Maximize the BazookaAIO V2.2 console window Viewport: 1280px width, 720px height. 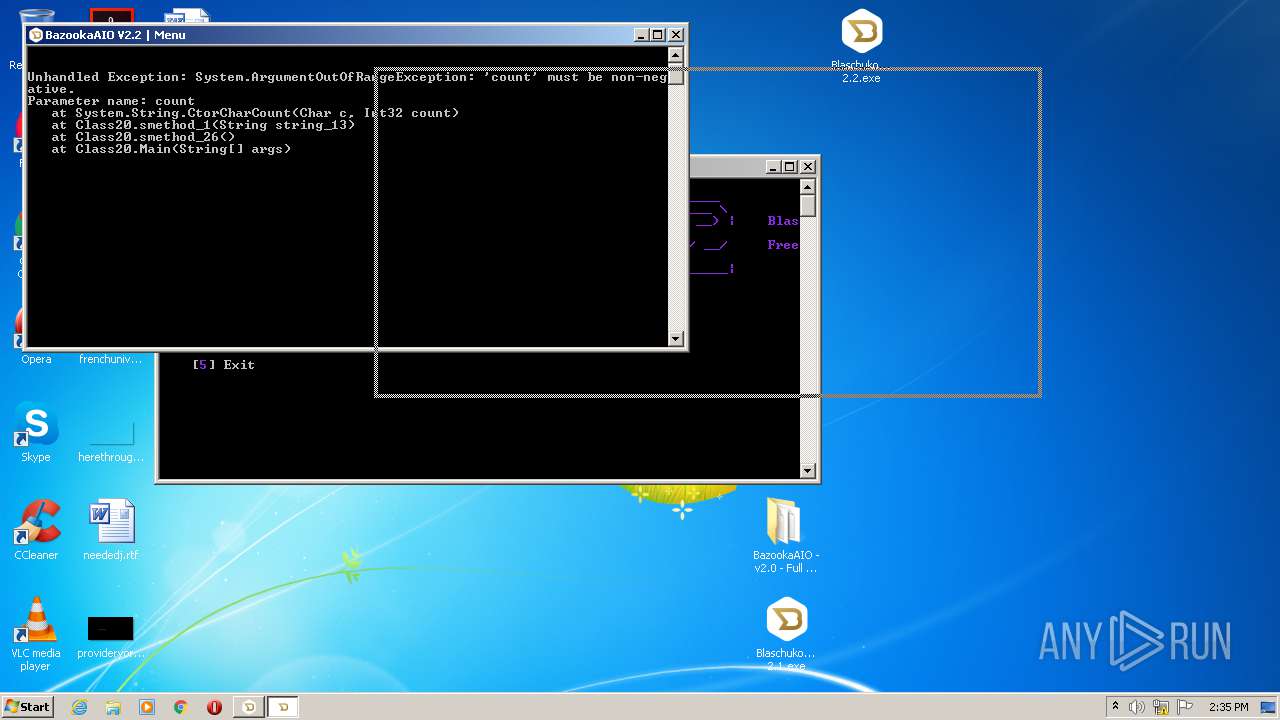(657, 35)
